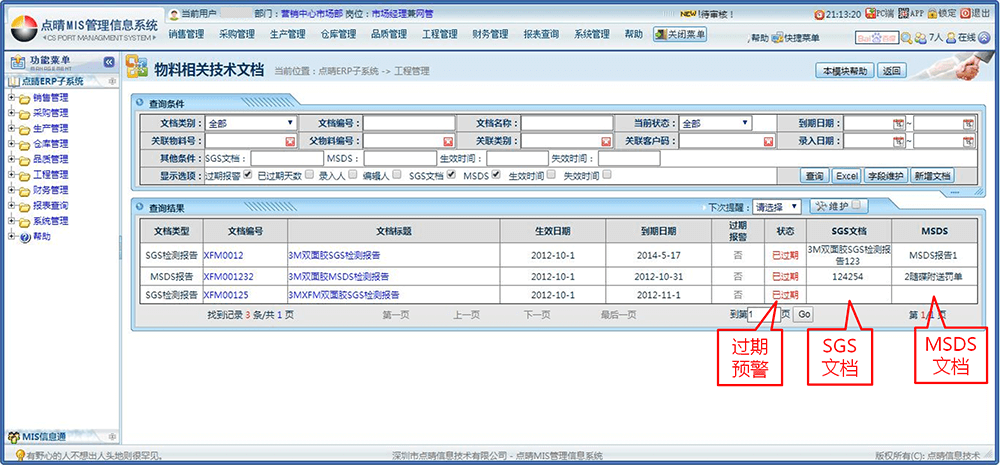Toggle the SGS文档 display checkbox
The width and height of the screenshot is (1000, 465).
pos(453,175)
